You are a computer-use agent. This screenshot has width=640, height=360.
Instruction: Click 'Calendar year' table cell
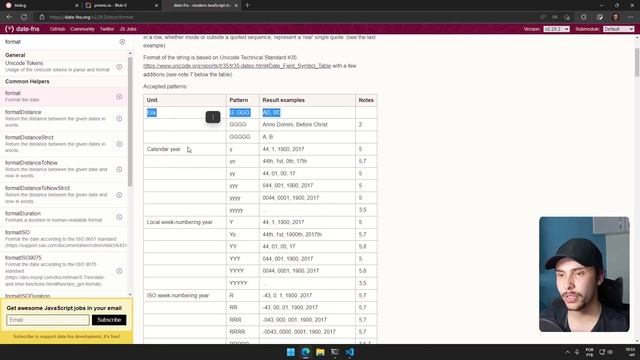coord(185,149)
